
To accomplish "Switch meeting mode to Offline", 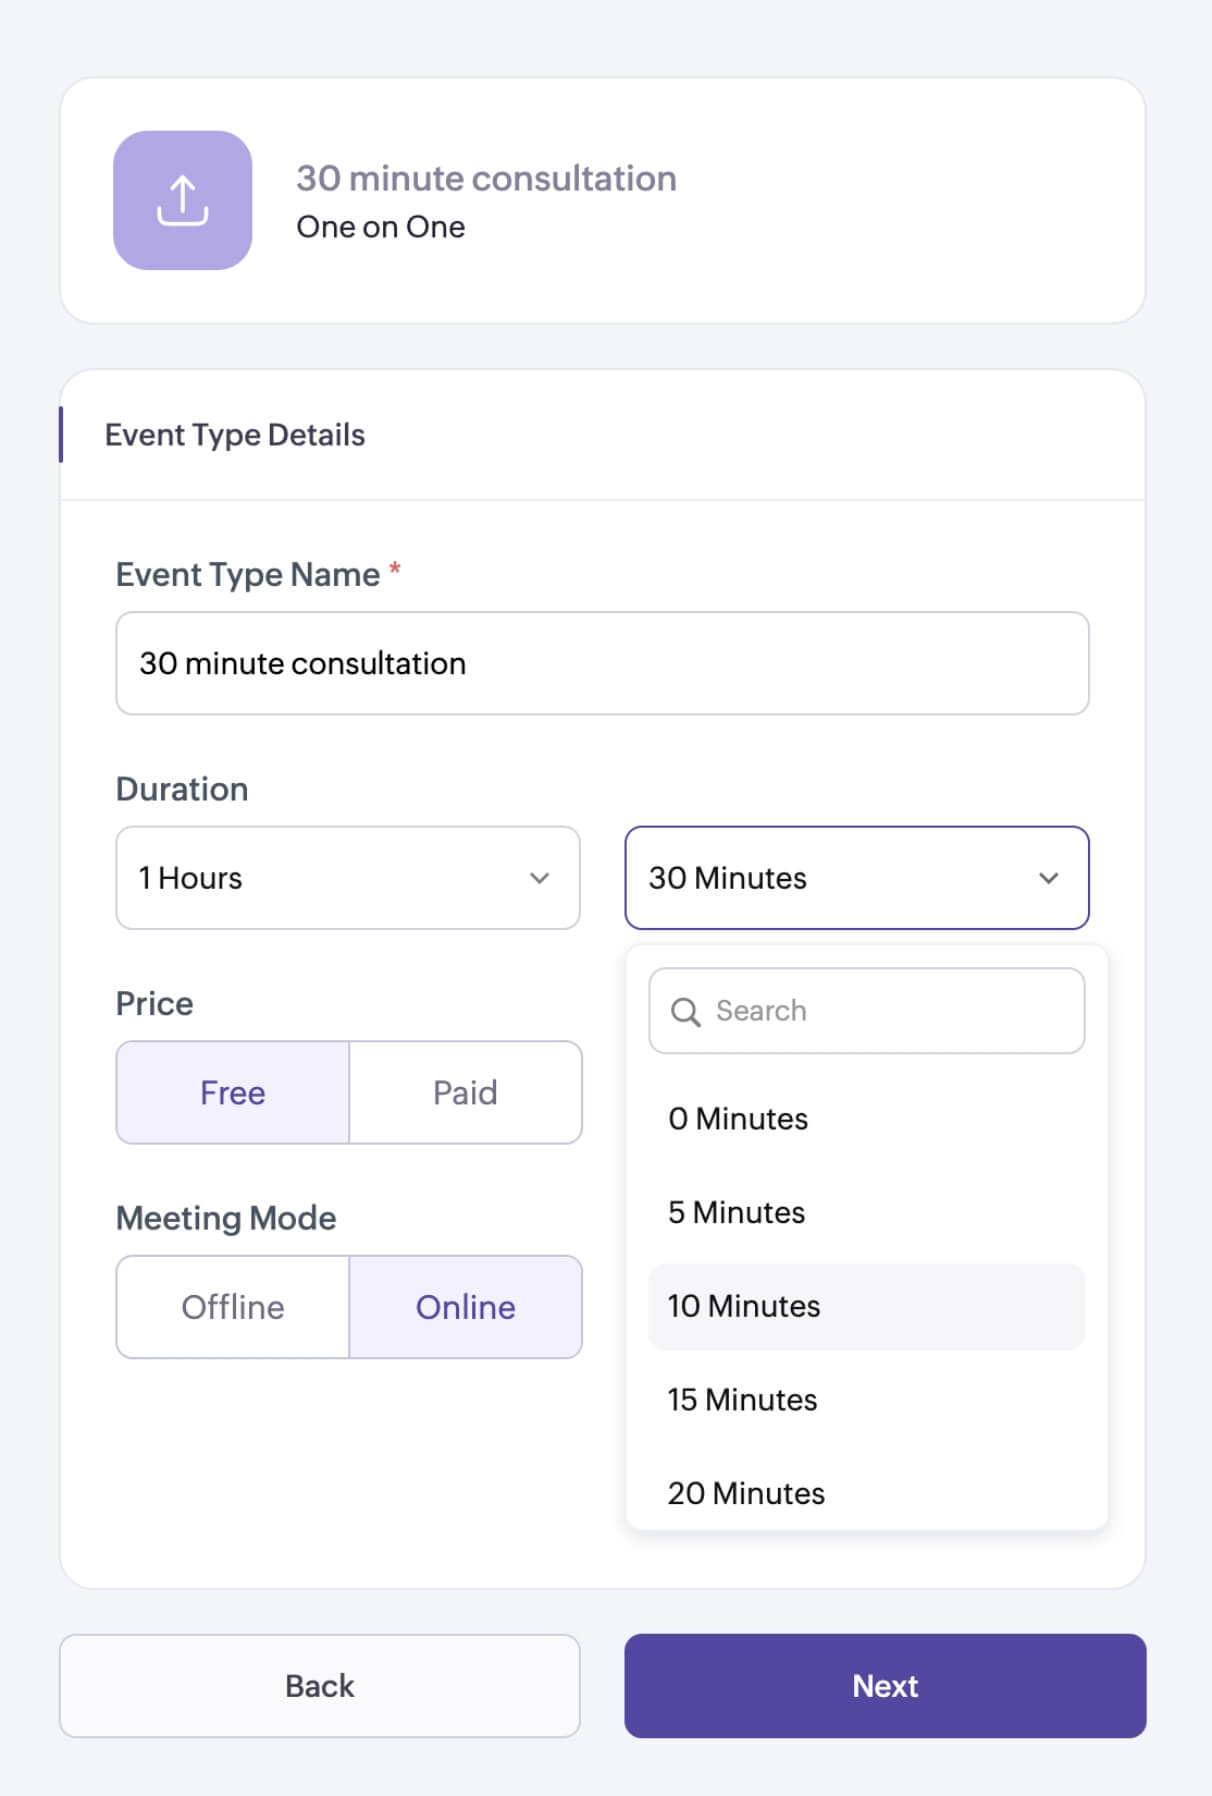I will (x=233, y=1307).
